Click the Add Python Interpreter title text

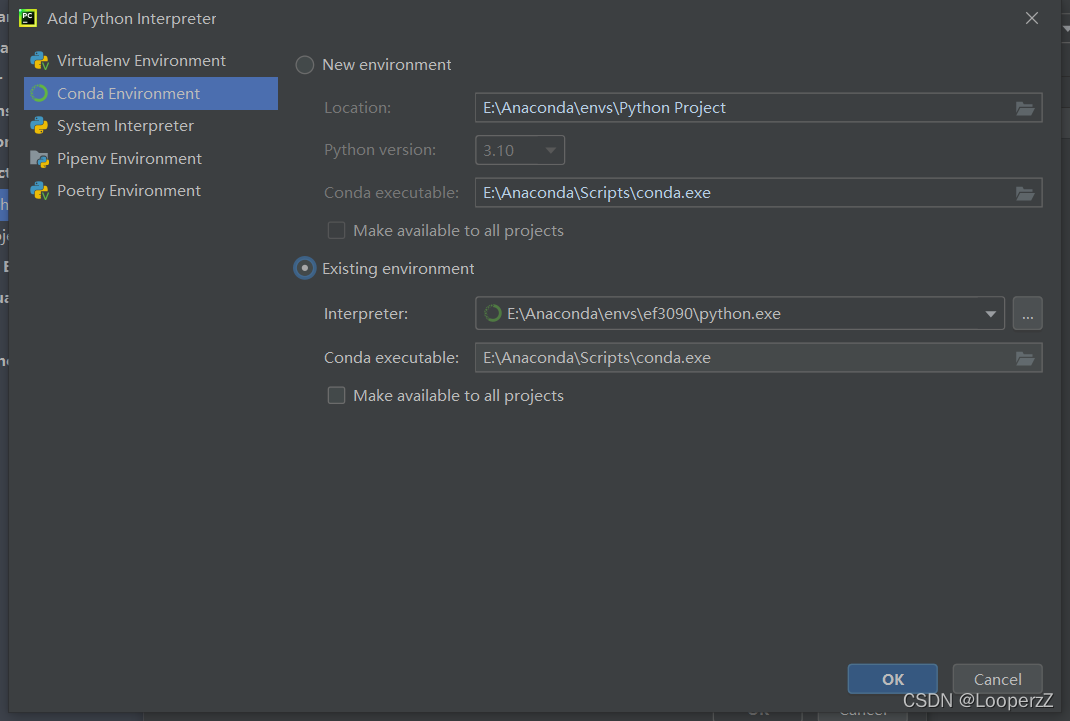(131, 18)
